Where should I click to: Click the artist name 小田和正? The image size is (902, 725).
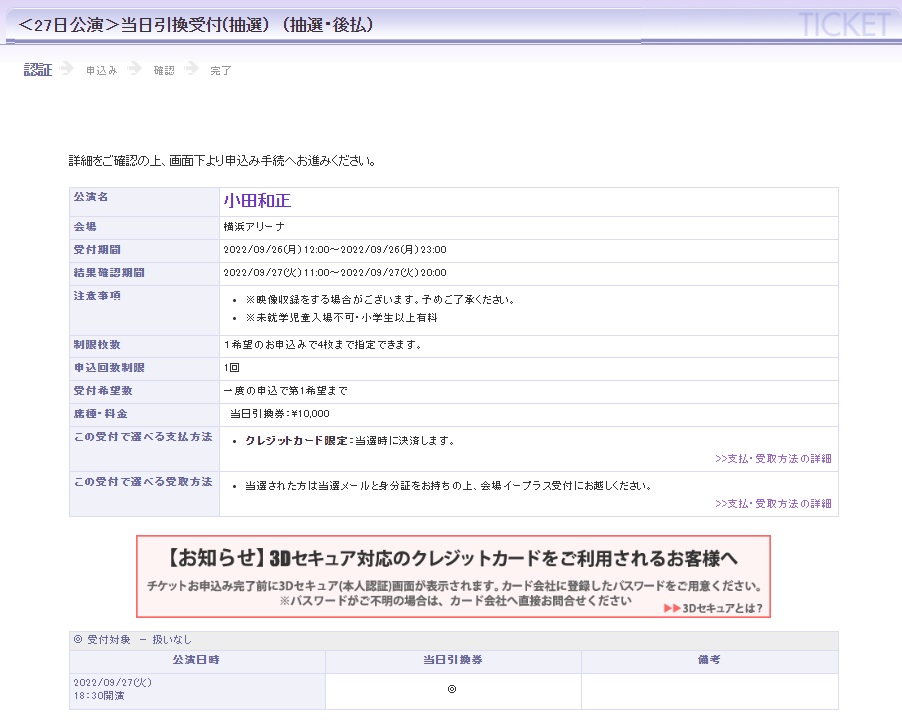tap(257, 201)
